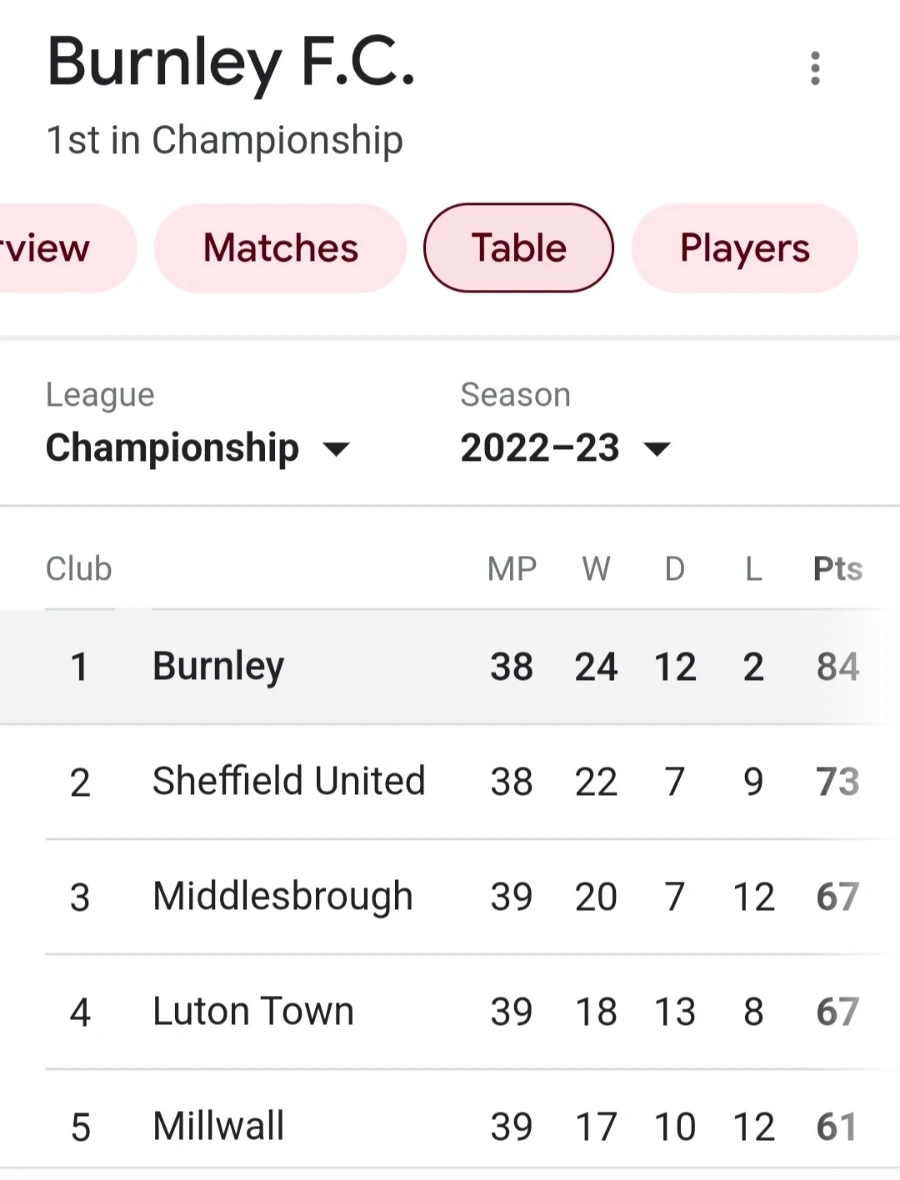Click the arrow next to 2022–23
This screenshot has height=1180, width=900.
[656, 449]
